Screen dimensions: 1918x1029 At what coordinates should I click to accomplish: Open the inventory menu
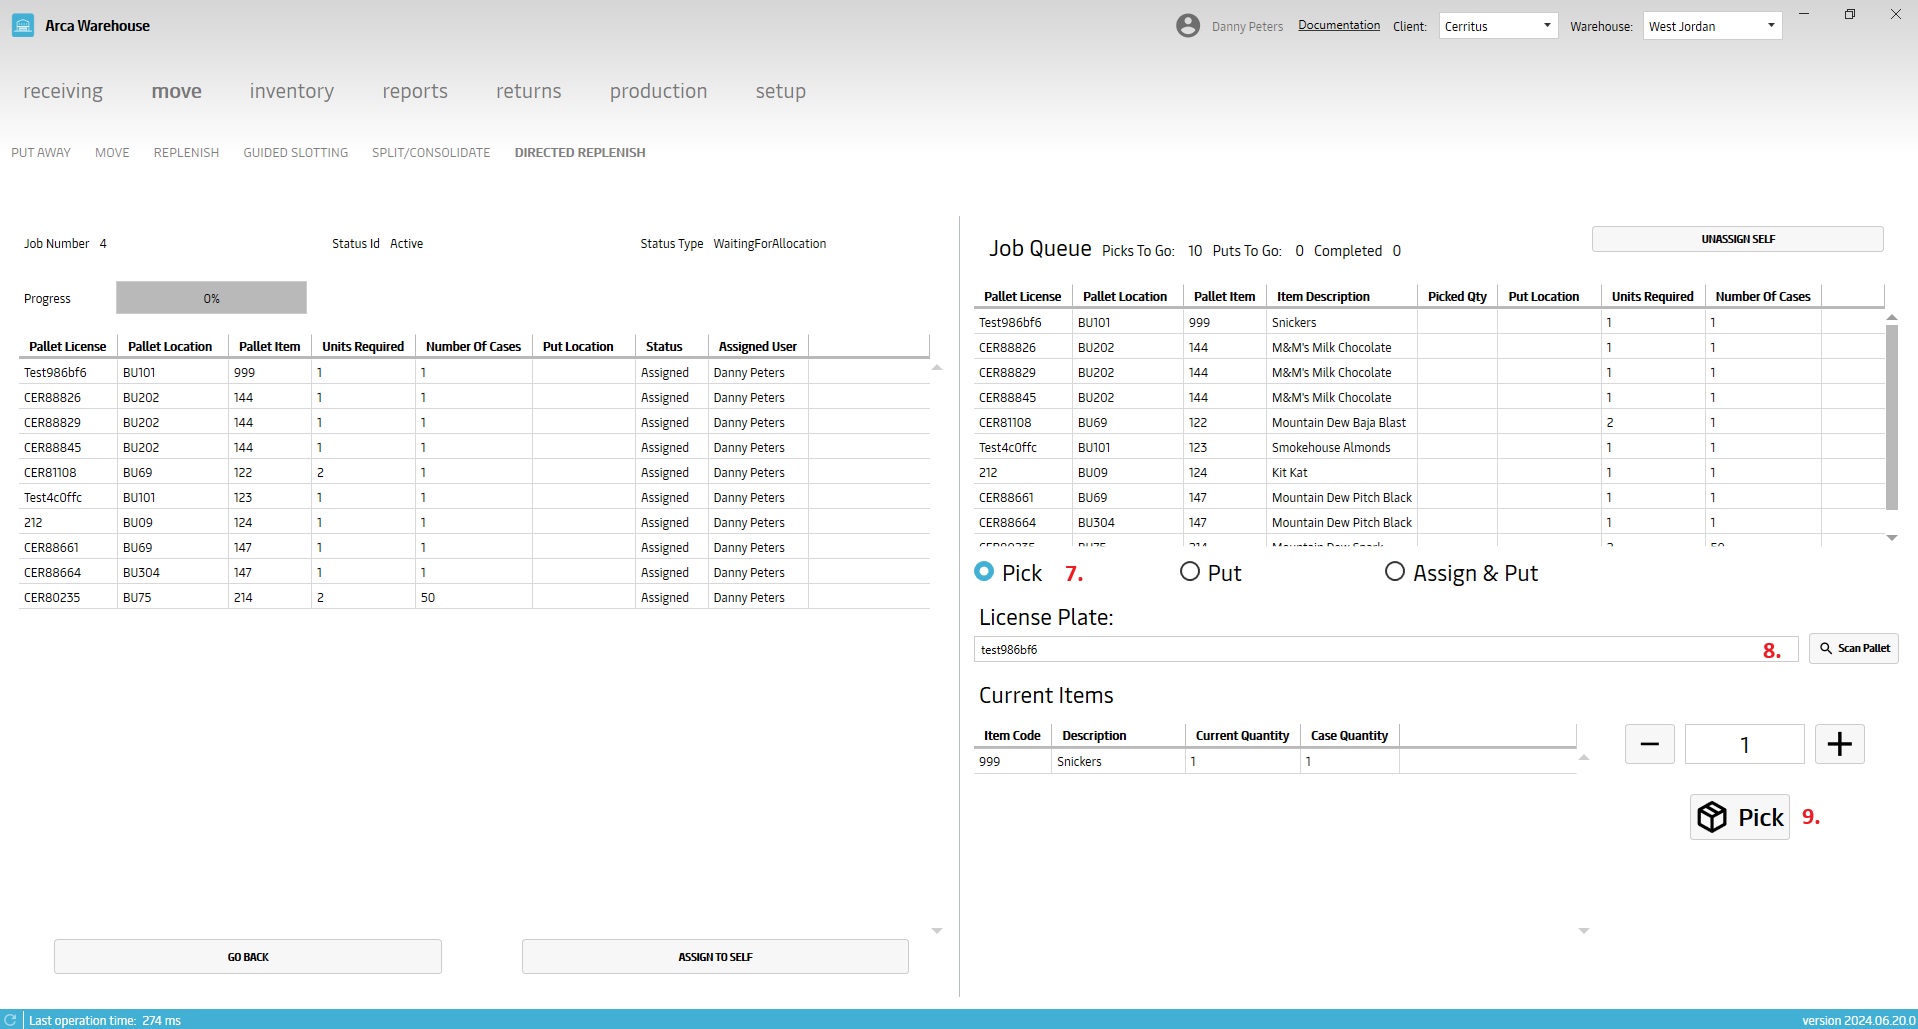click(291, 91)
